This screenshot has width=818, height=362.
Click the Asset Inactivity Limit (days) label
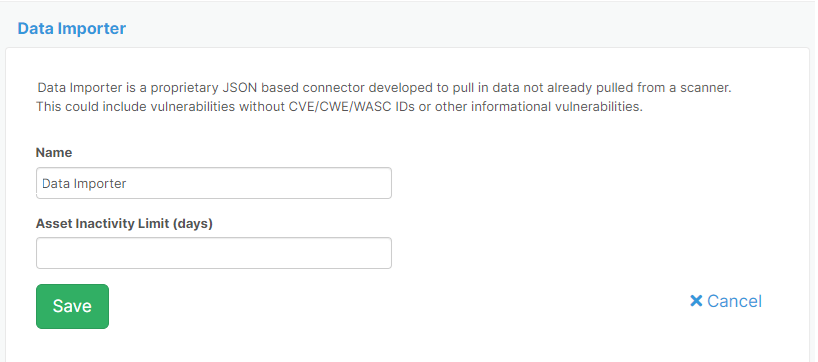click(124, 224)
